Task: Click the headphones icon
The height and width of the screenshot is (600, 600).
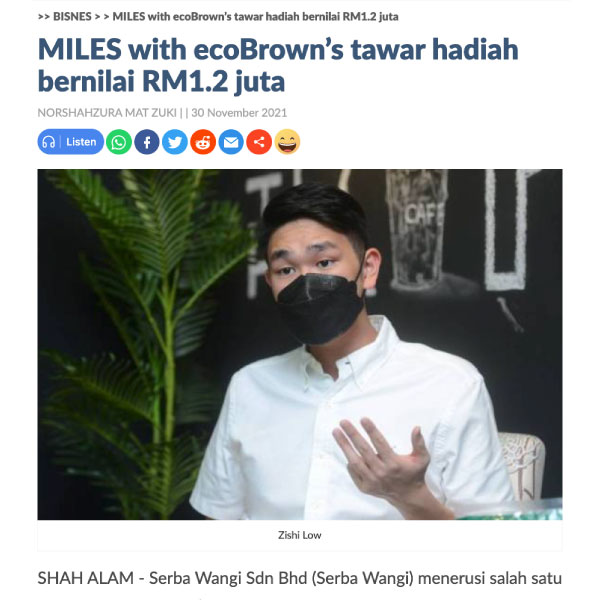Action: coord(49,142)
